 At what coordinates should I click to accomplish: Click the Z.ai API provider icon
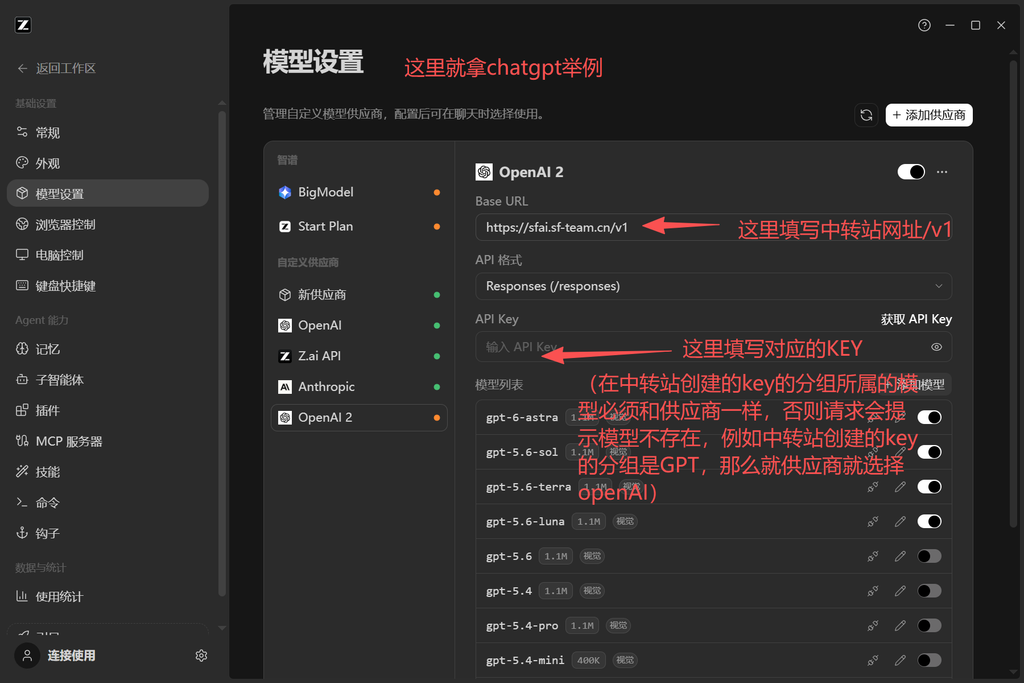coord(285,356)
